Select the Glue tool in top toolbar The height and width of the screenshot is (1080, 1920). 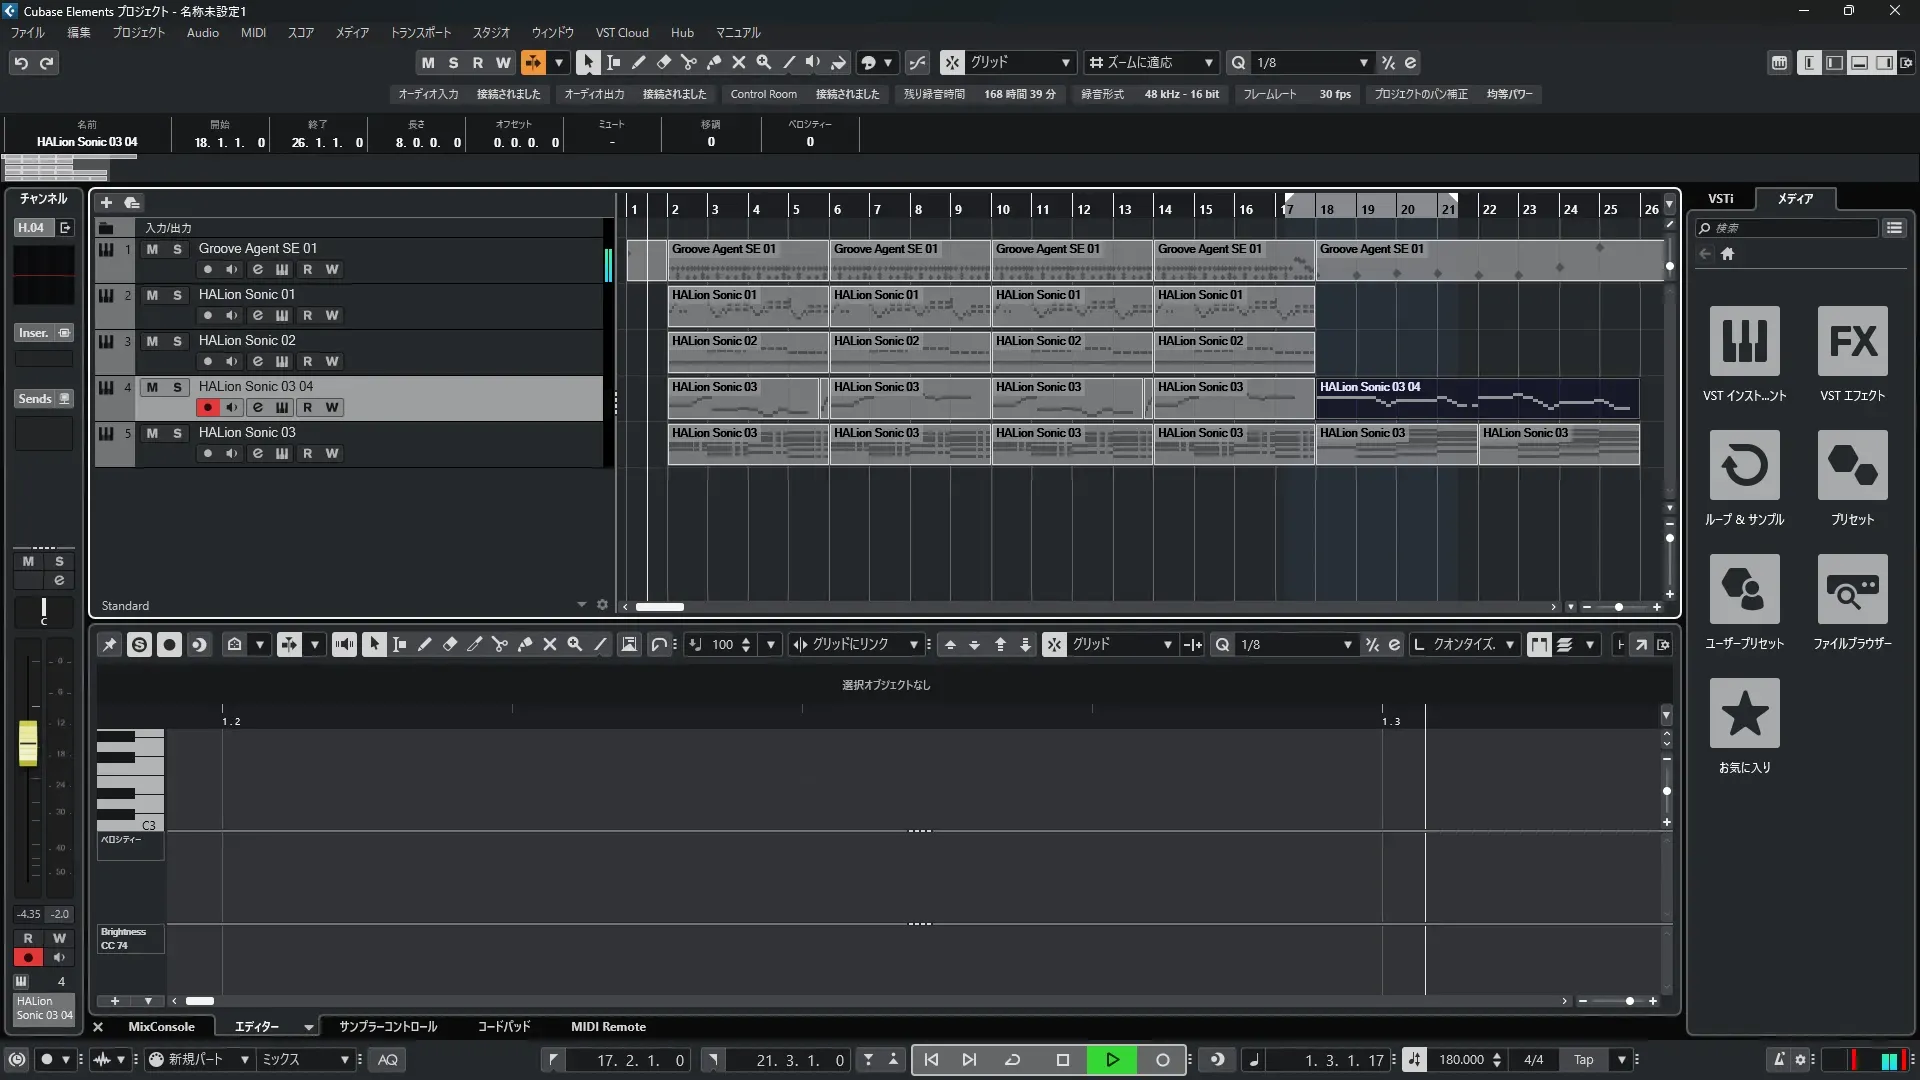[x=714, y=62]
